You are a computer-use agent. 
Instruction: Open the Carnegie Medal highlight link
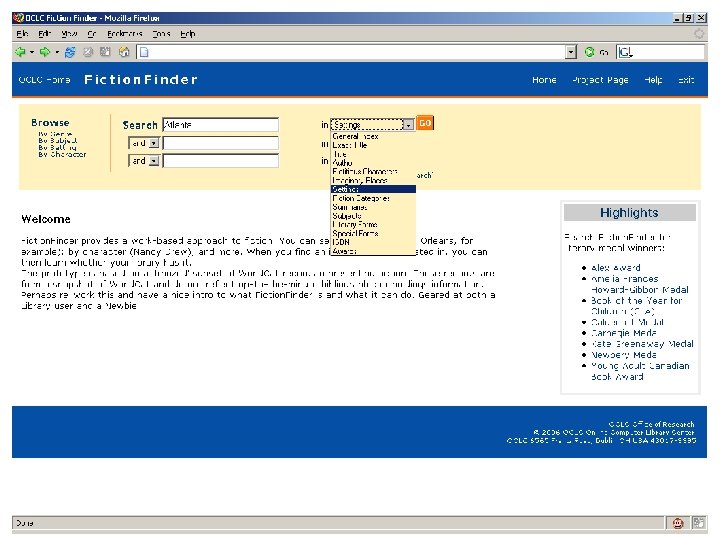pos(624,333)
